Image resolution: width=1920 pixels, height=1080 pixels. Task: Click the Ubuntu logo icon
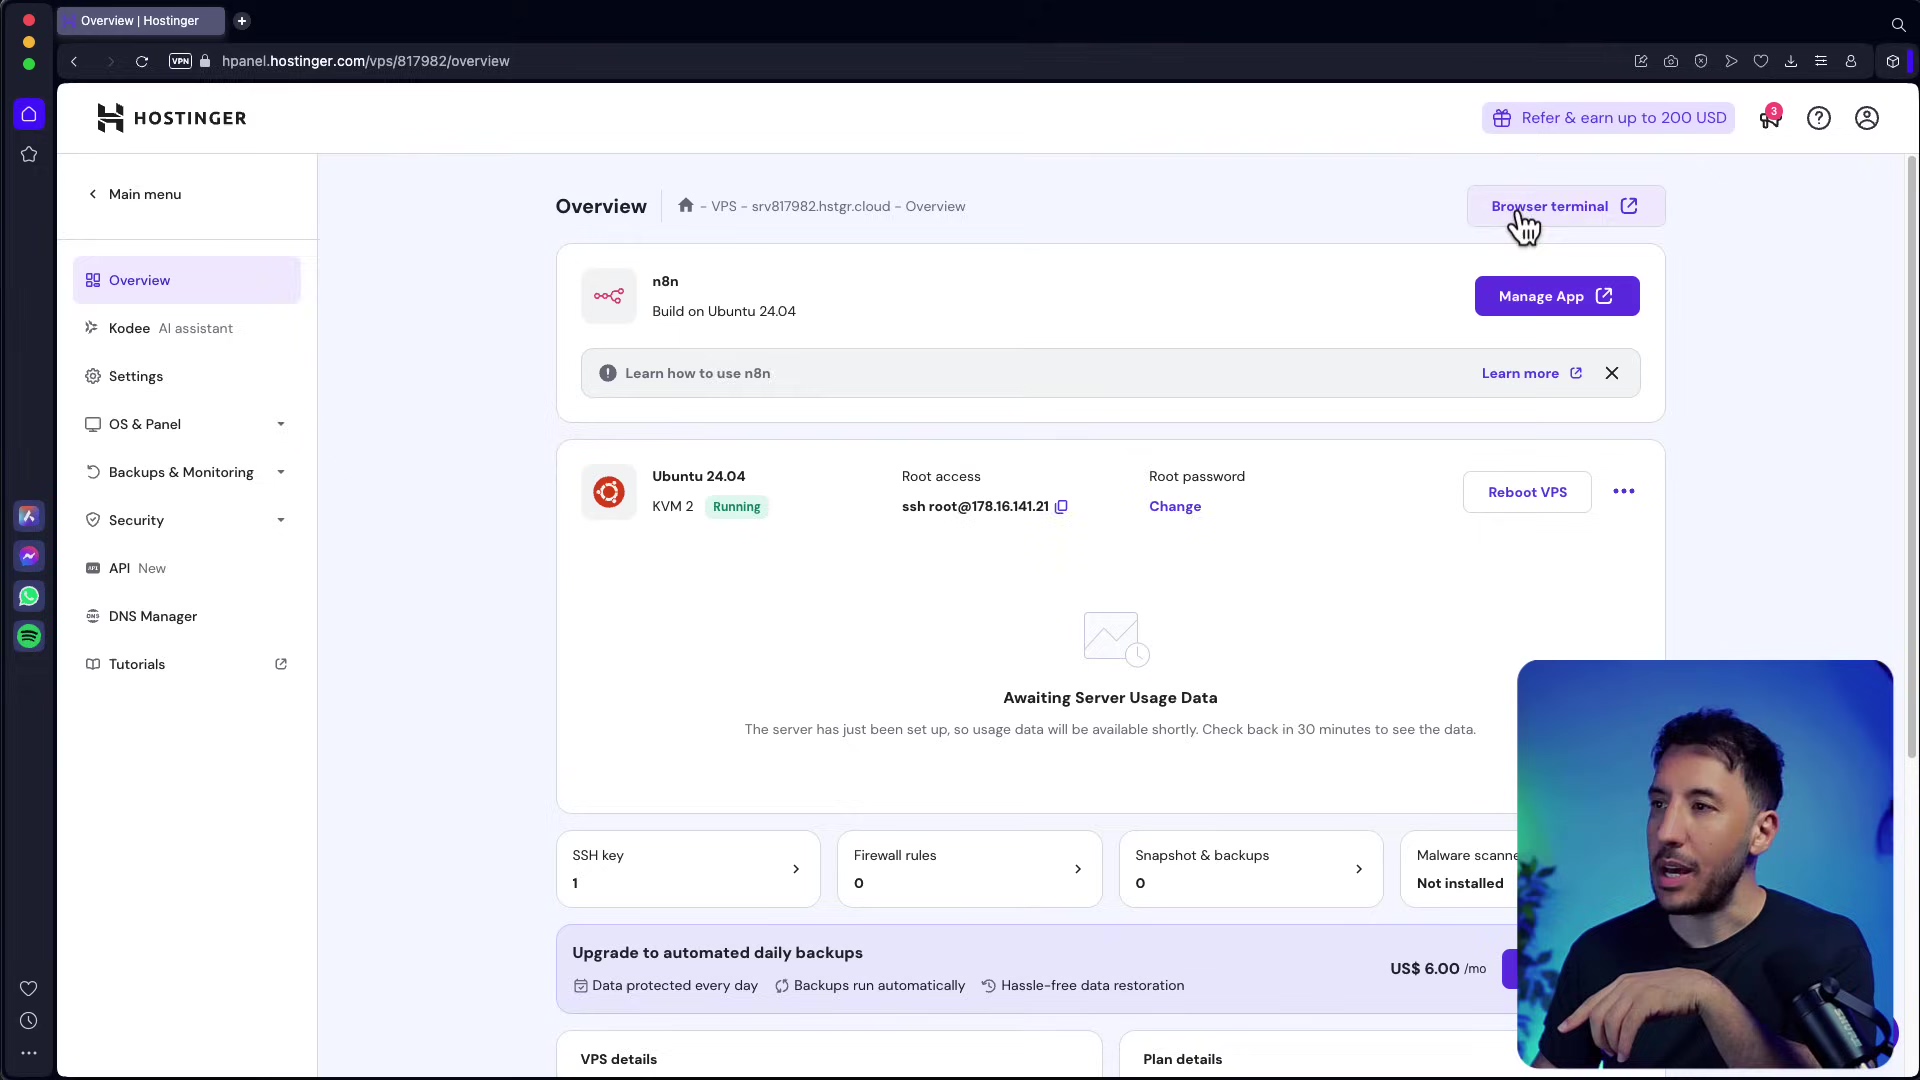click(608, 492)
